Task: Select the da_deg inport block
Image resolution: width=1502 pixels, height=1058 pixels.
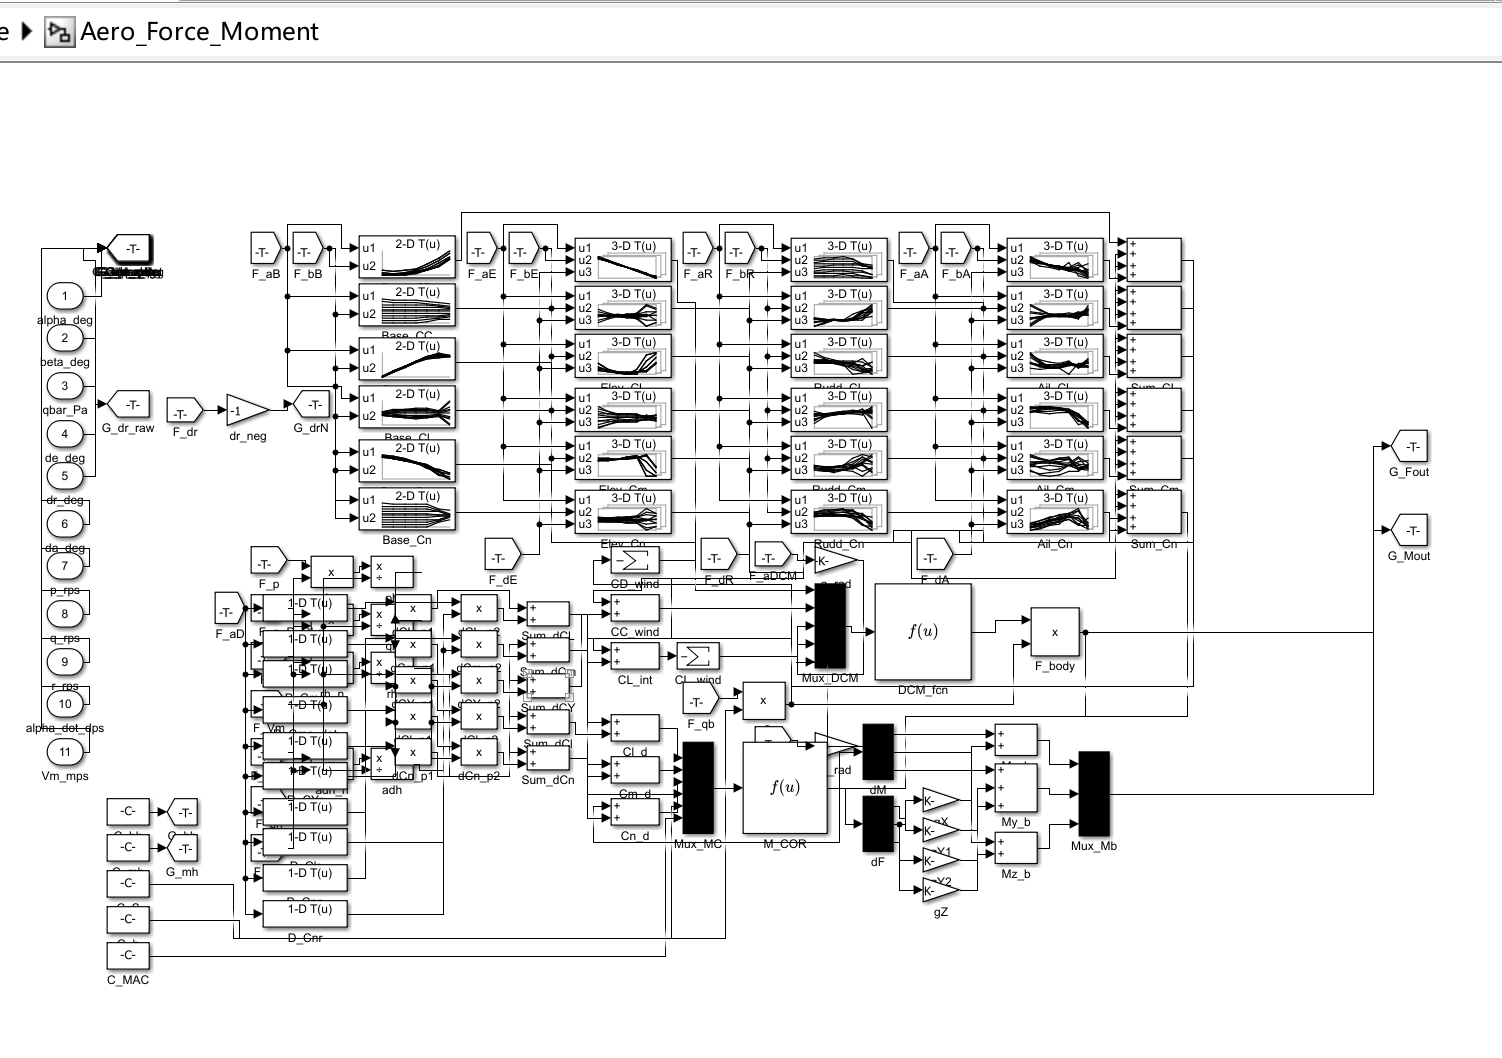Action: [65, 524]
